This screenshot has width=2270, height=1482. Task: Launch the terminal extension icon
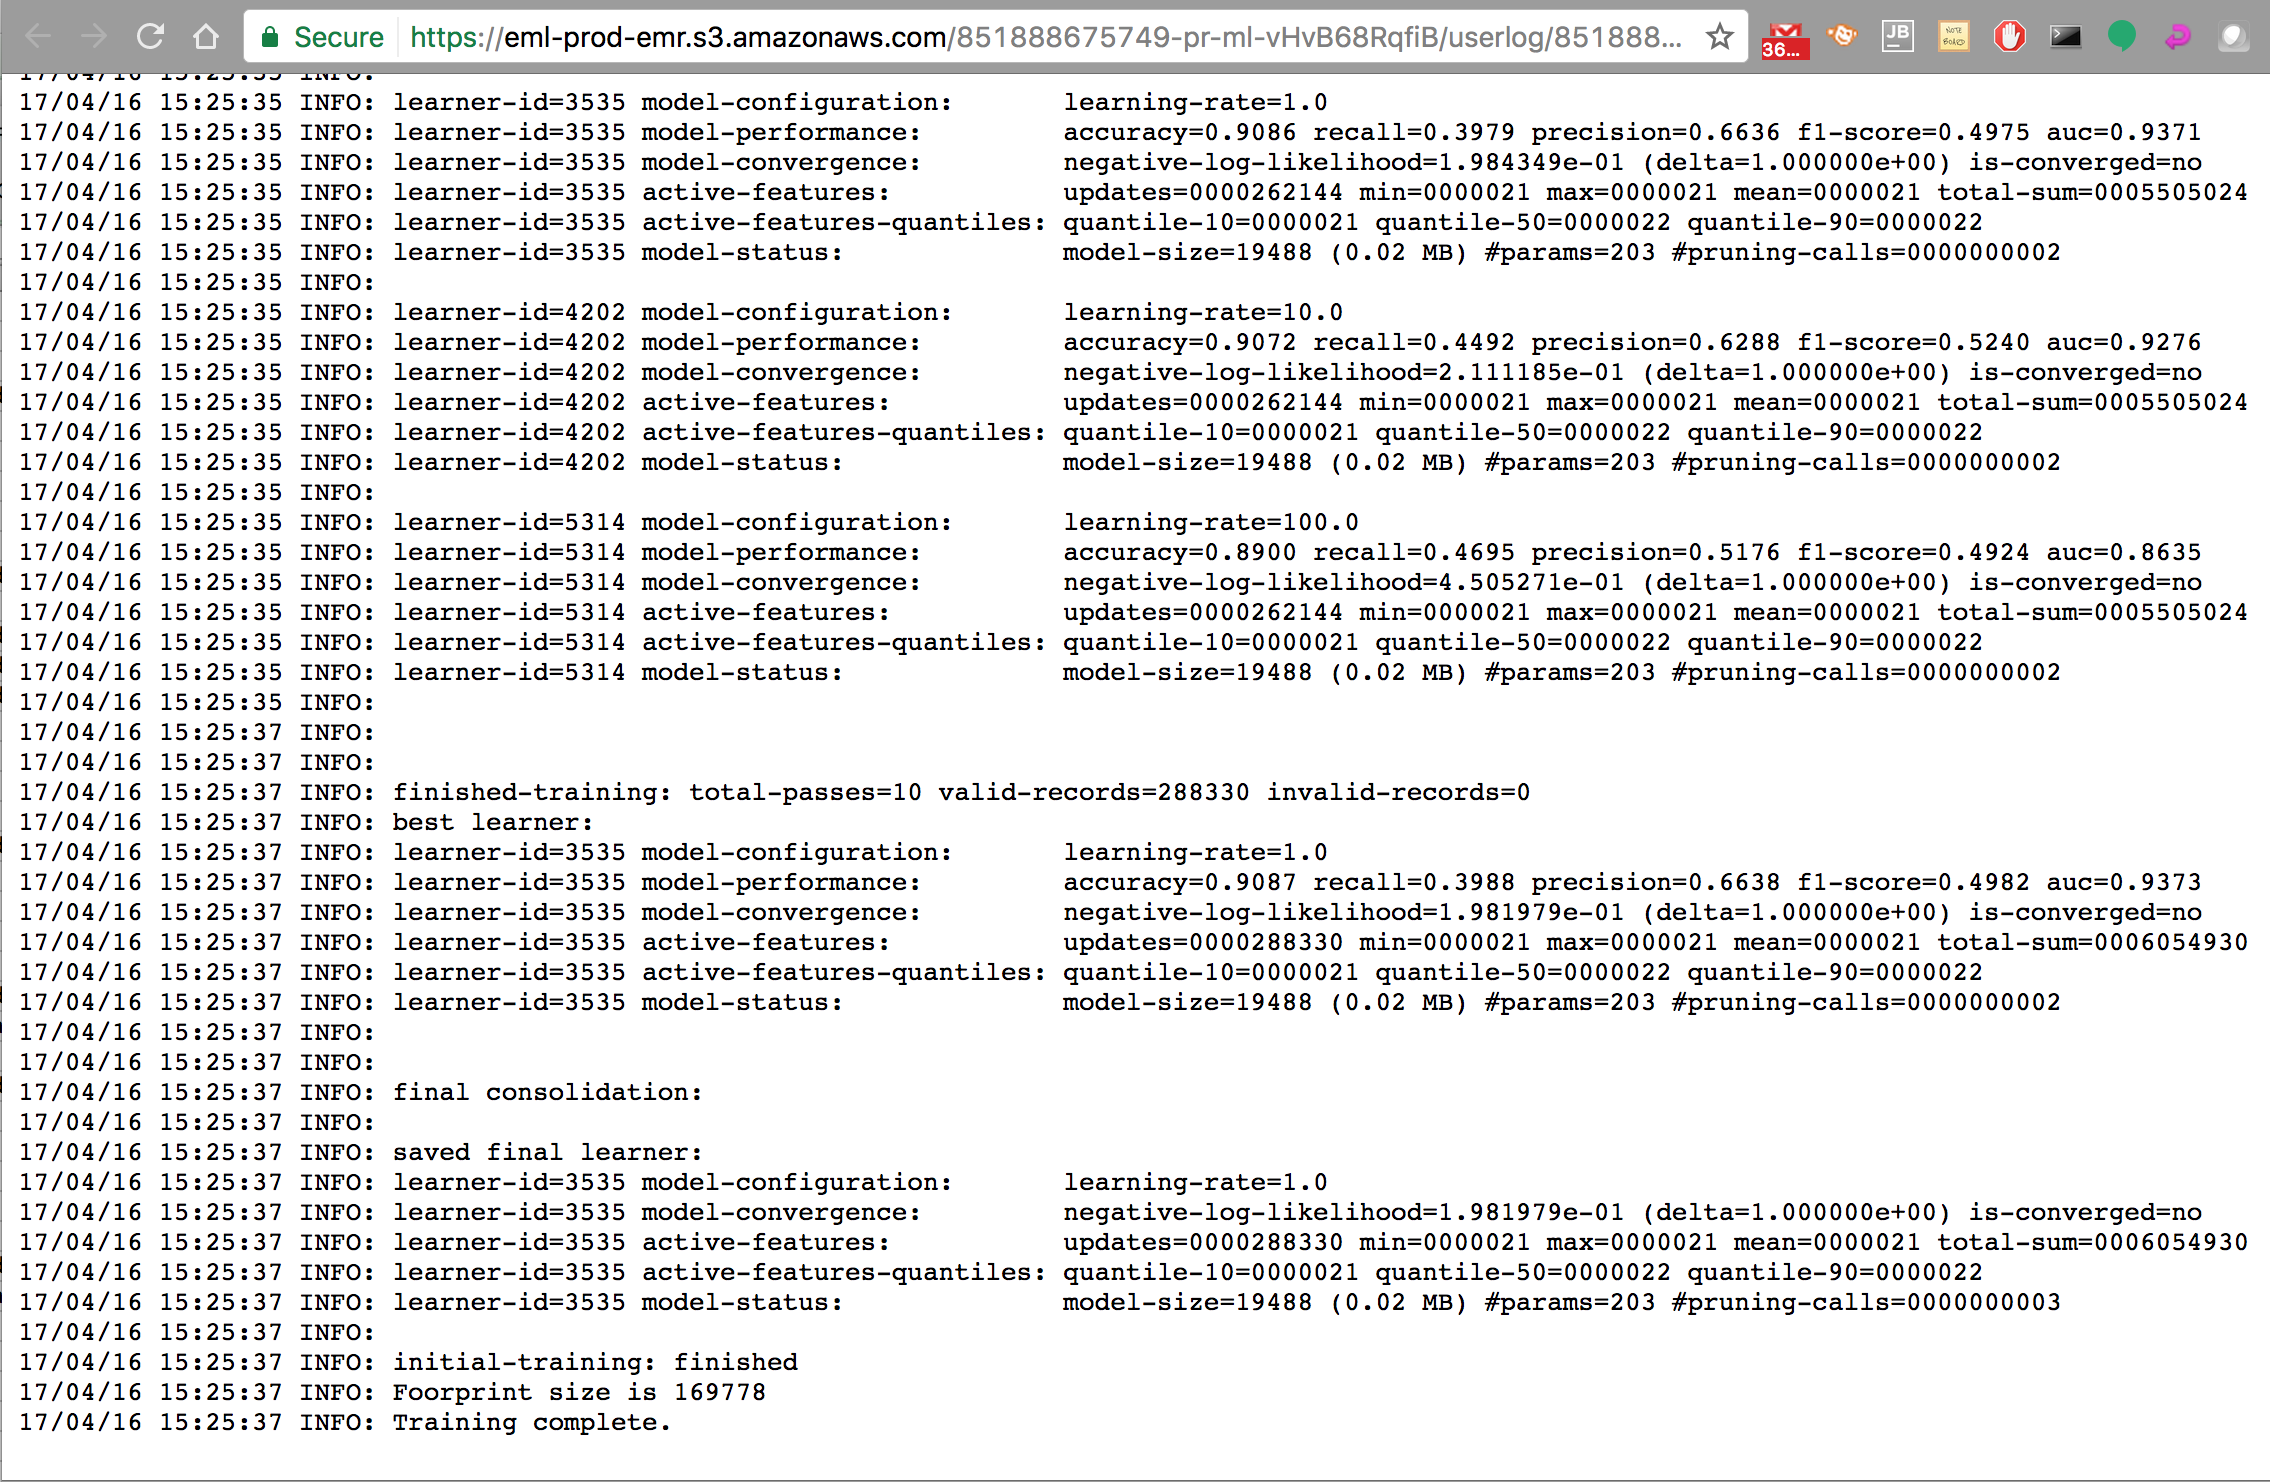(x=2065, y=37)
